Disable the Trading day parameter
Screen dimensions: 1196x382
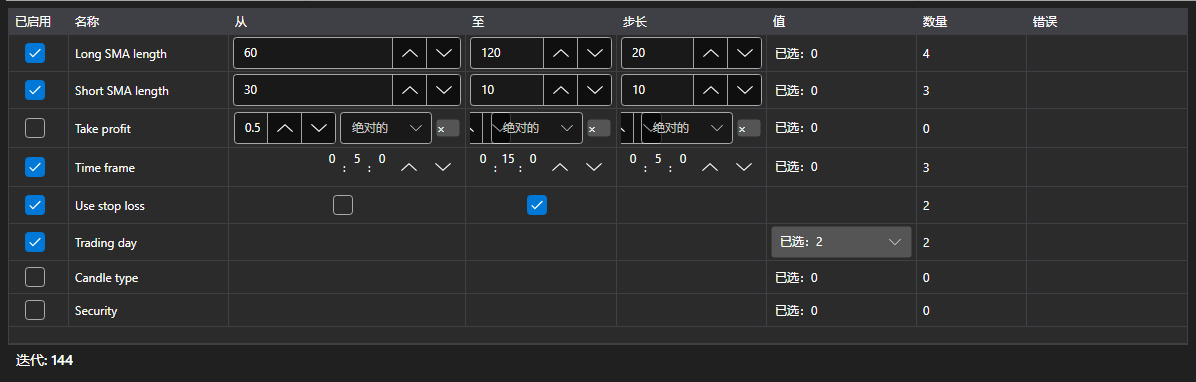point(35,242)
